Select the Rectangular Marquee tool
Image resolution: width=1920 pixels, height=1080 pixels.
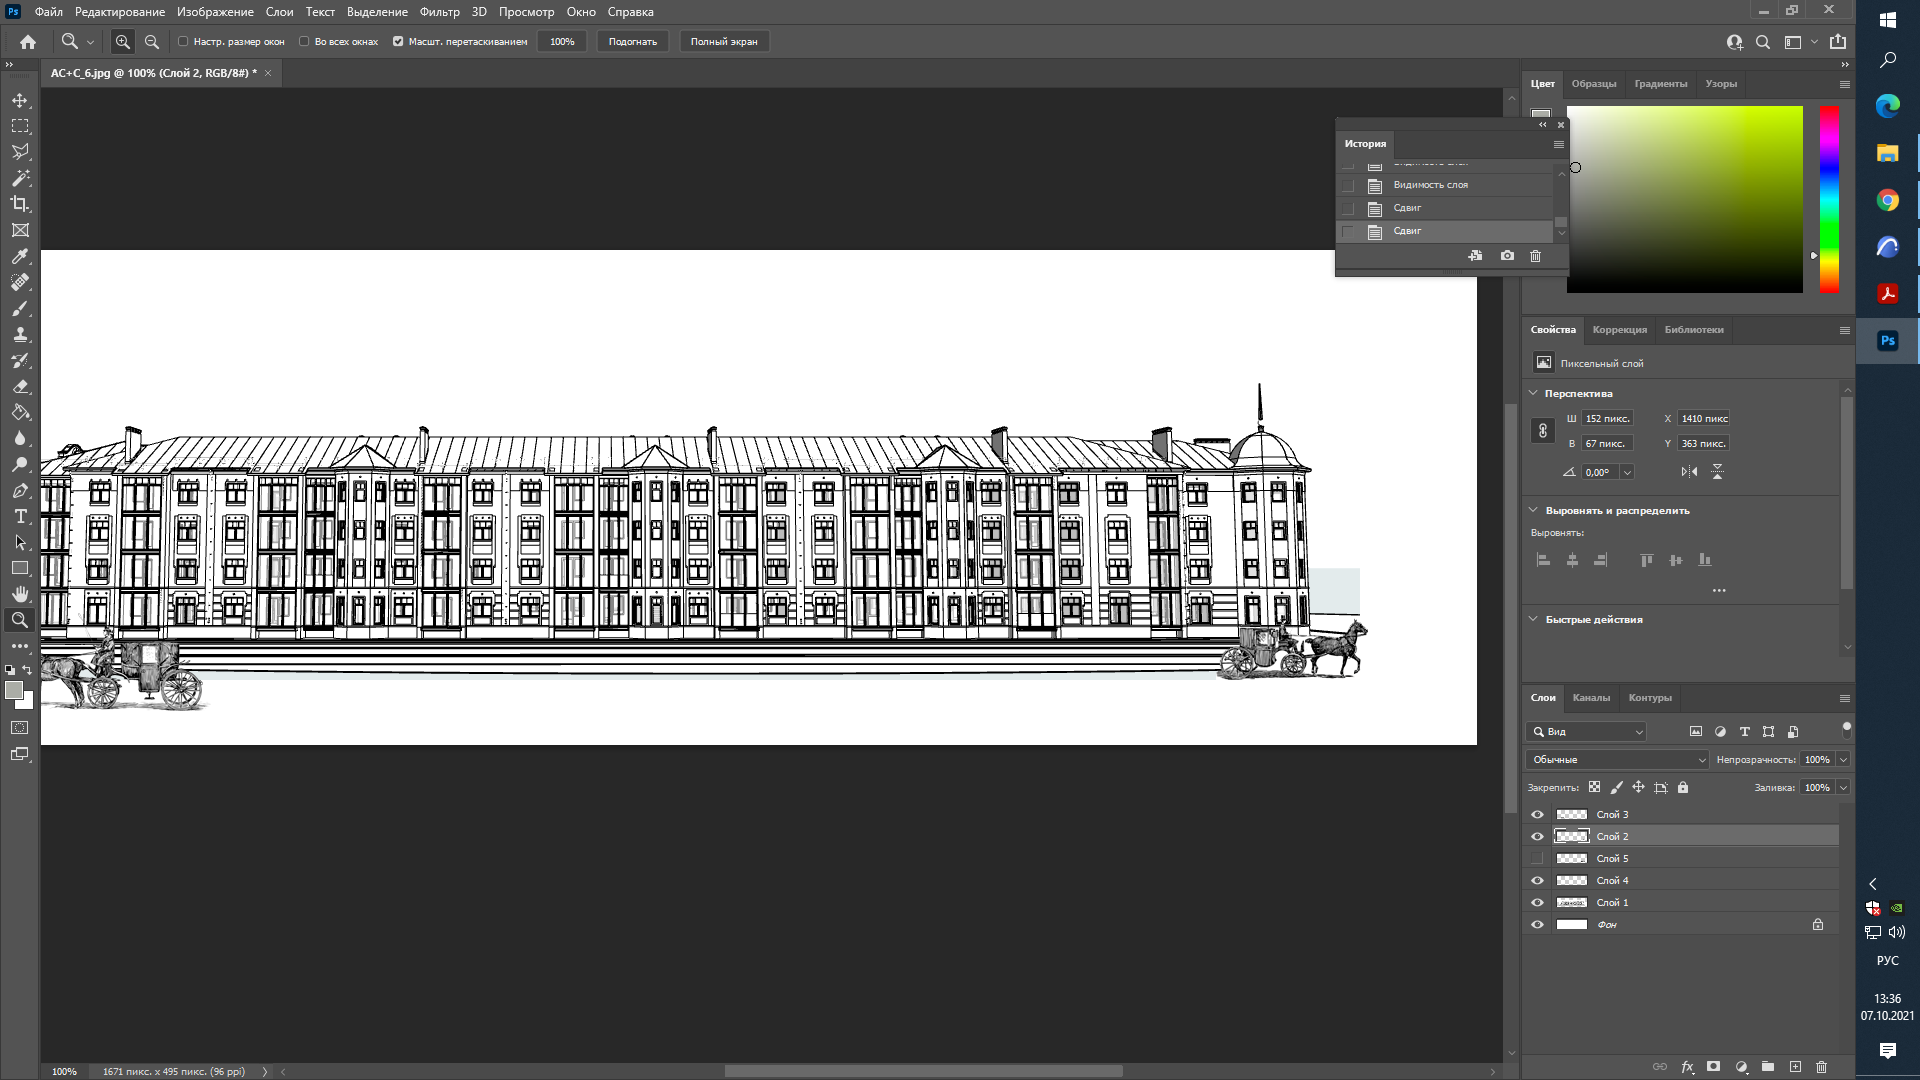click(20, 126)
